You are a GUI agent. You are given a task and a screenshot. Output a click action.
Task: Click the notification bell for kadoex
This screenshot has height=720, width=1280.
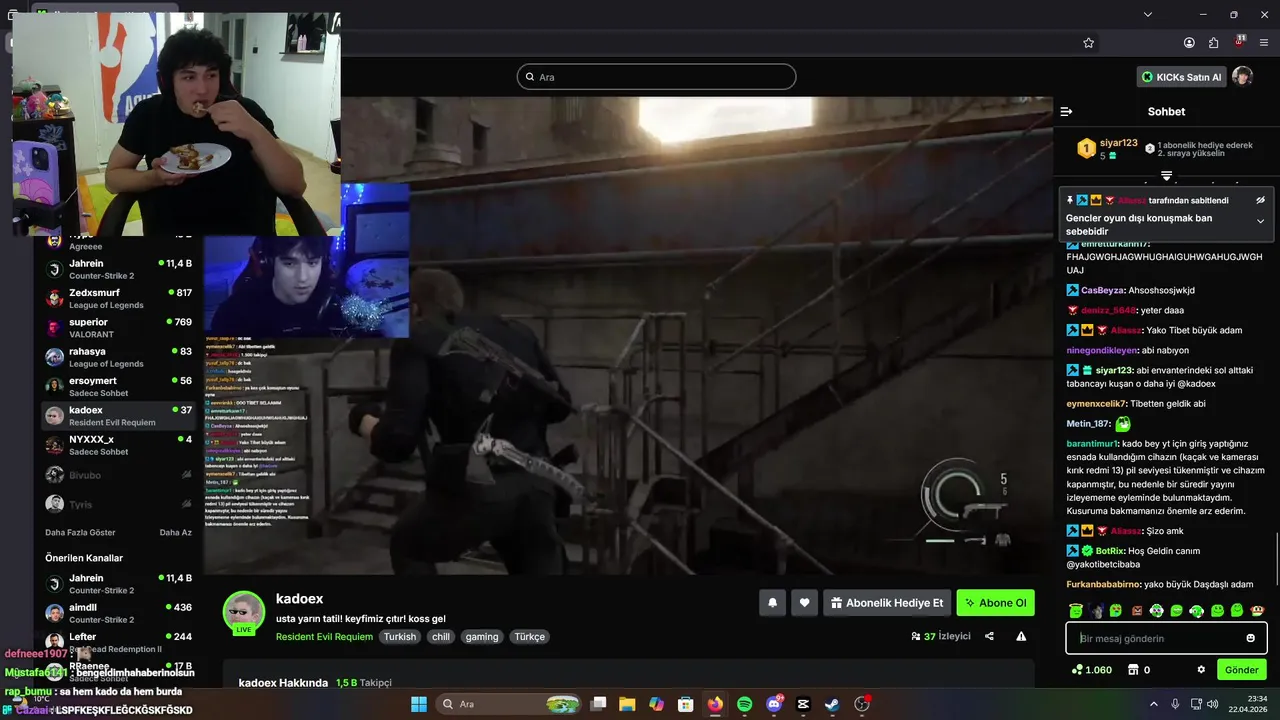tap(772, 603)
